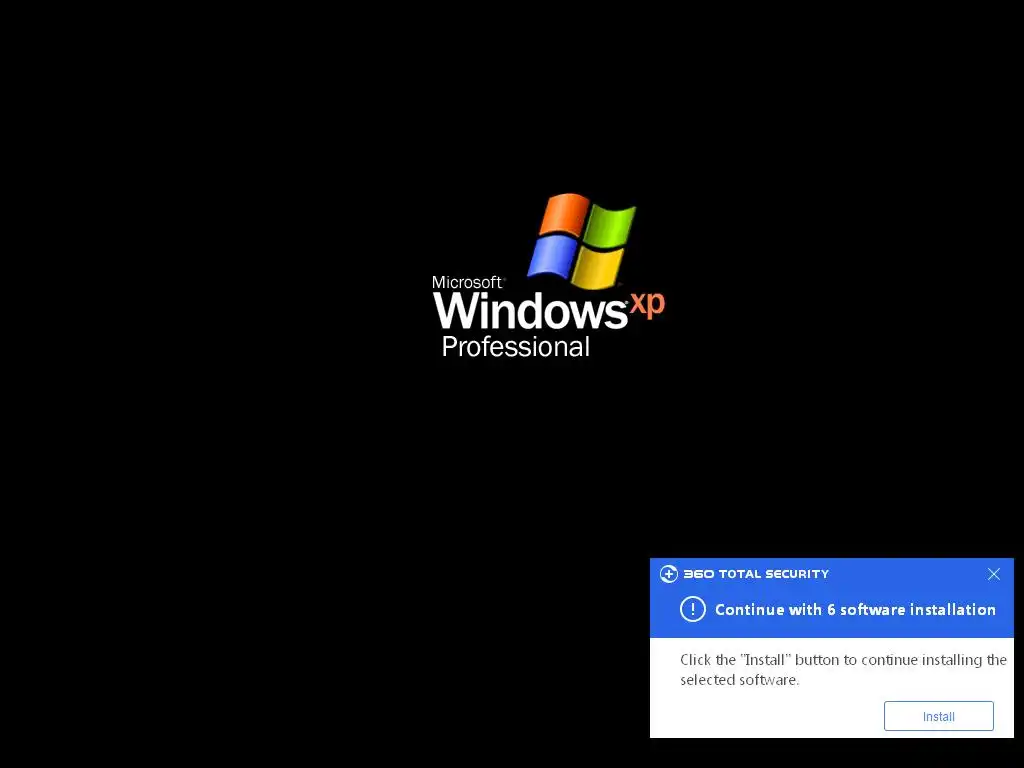Click the Install button in 360 popup
This screenshot has width=1024, height=768.
pyautogui.click(x=938, y=716)
